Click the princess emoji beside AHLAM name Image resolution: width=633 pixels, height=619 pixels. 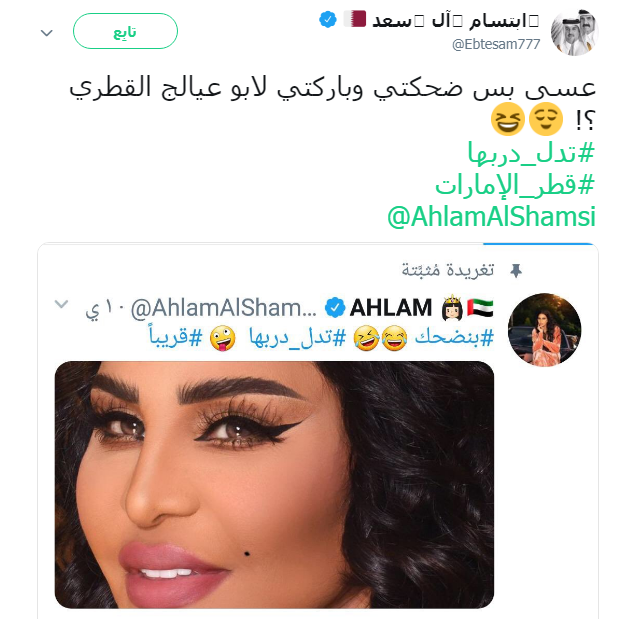pyautogui.click(x=452, y=308)
